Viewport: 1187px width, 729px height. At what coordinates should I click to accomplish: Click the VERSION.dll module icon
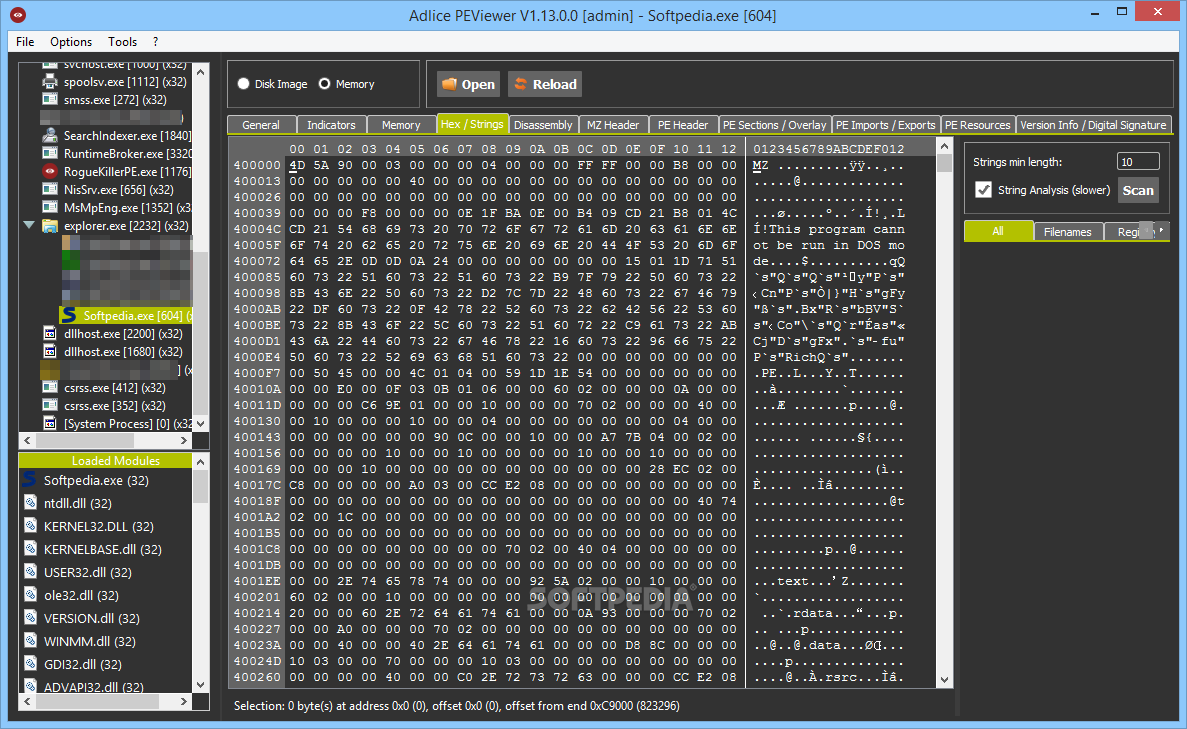tap(30, 618)
